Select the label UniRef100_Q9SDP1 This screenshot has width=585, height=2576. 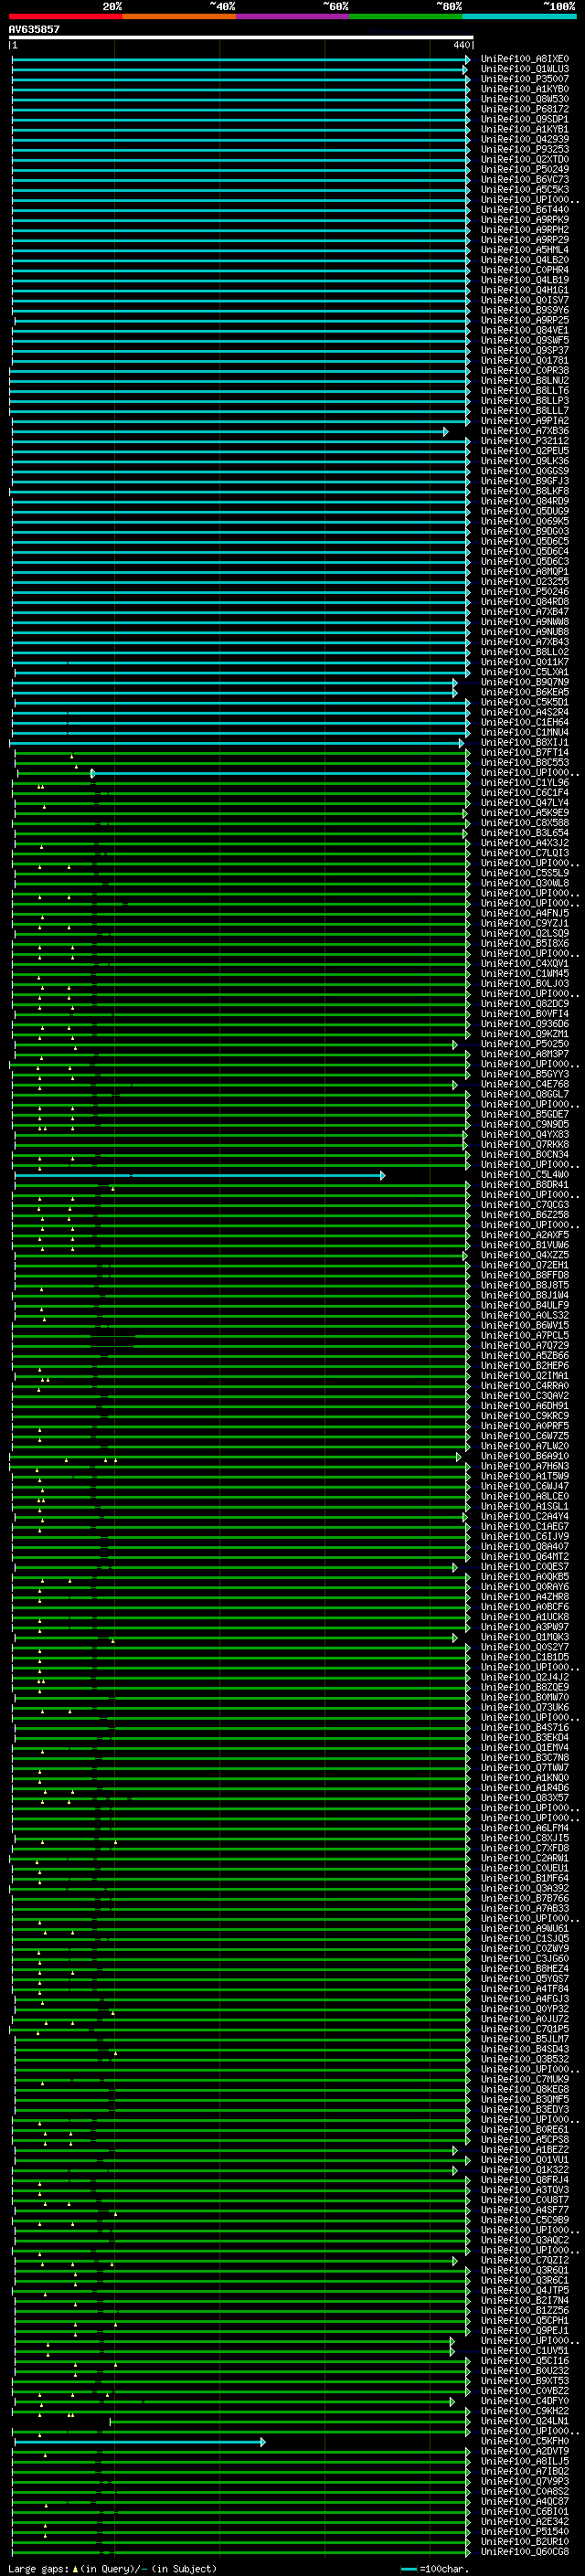[525, 119]
